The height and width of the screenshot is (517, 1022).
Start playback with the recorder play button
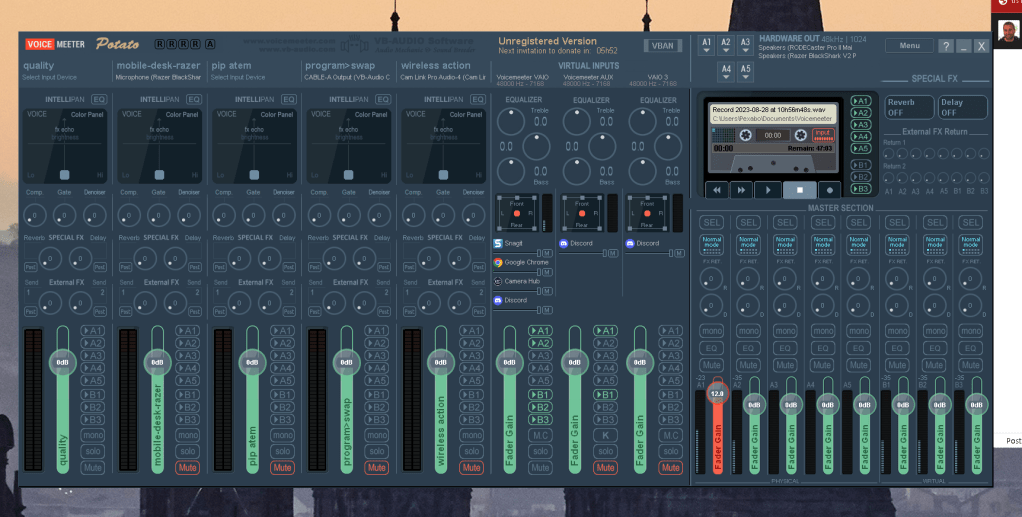coord(768,190)
